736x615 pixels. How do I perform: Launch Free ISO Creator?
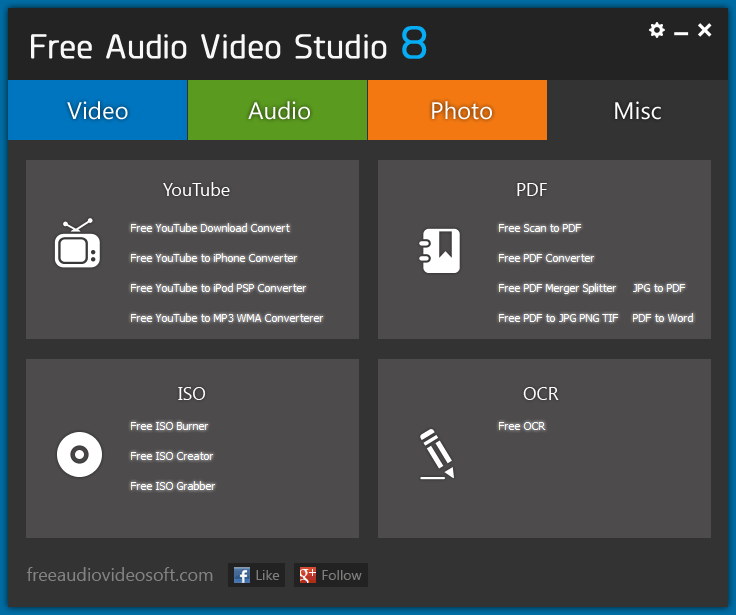pos(171,456)
